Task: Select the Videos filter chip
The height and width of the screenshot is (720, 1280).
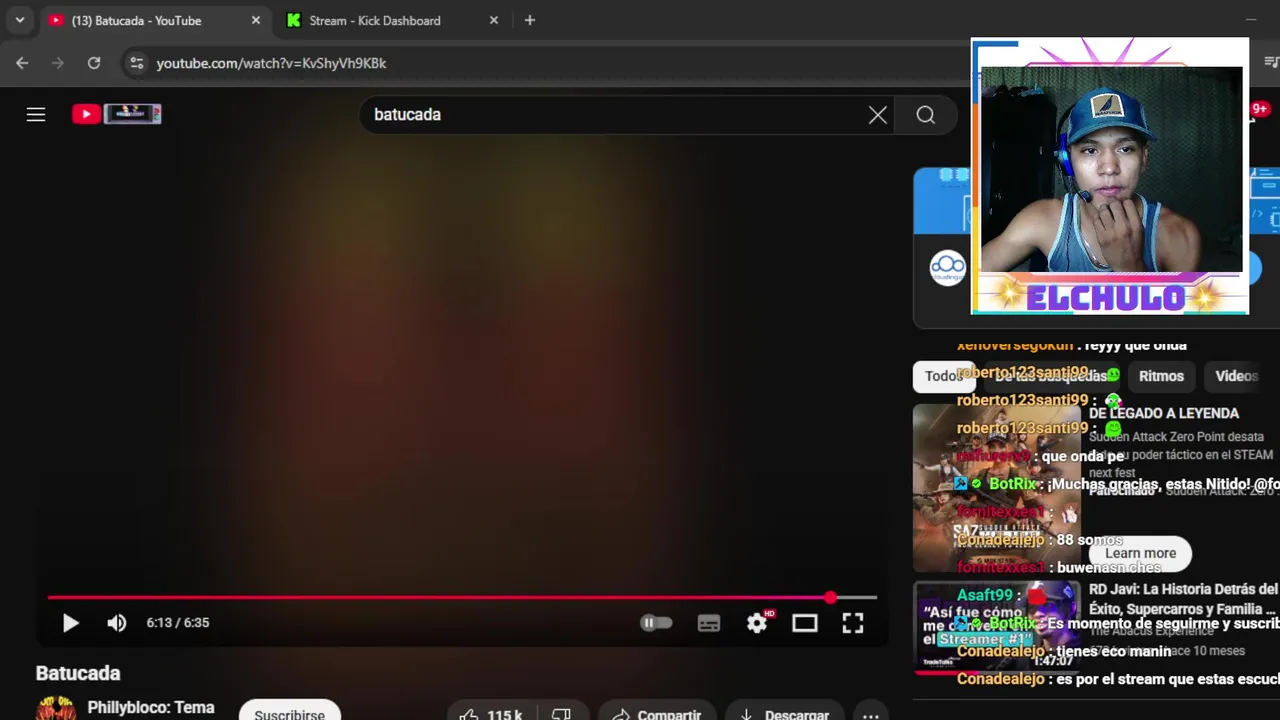Action: click(1237, 376)
